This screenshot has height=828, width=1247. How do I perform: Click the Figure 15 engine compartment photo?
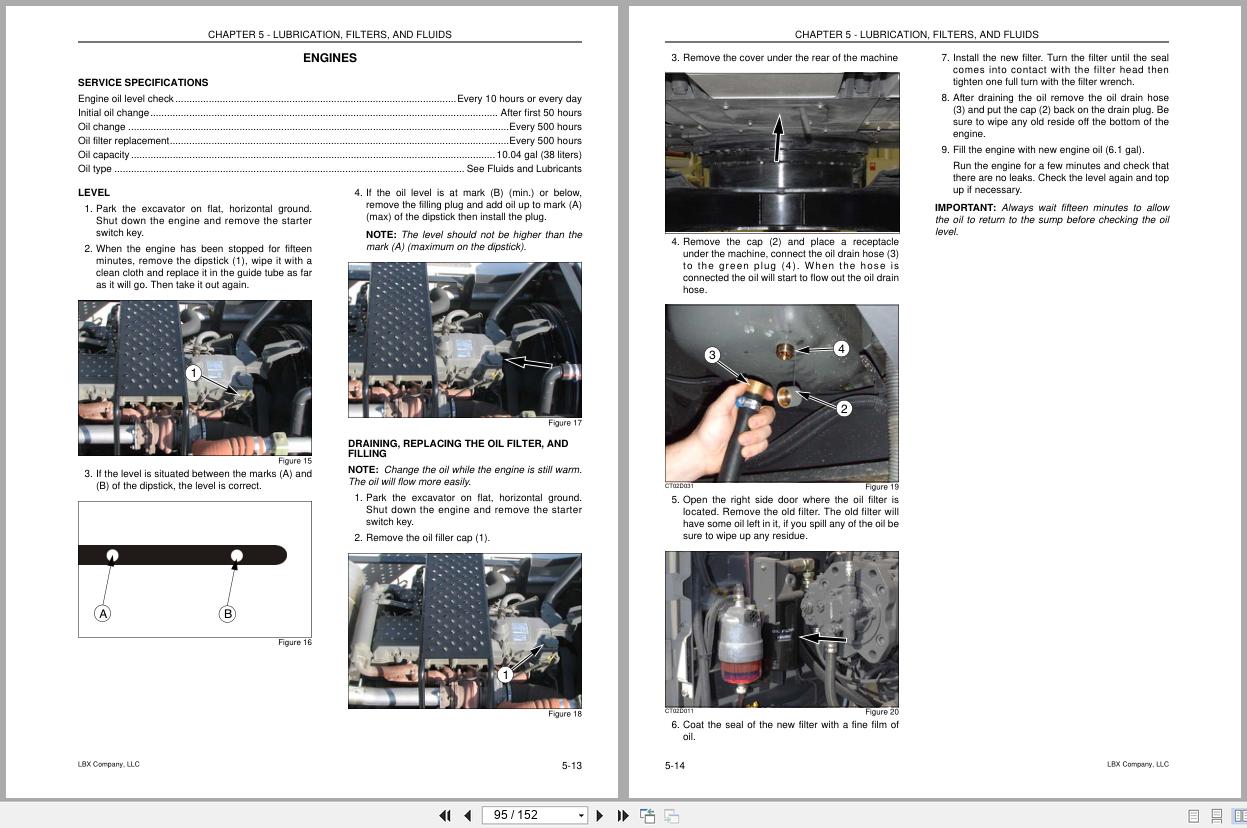point(195,378)
